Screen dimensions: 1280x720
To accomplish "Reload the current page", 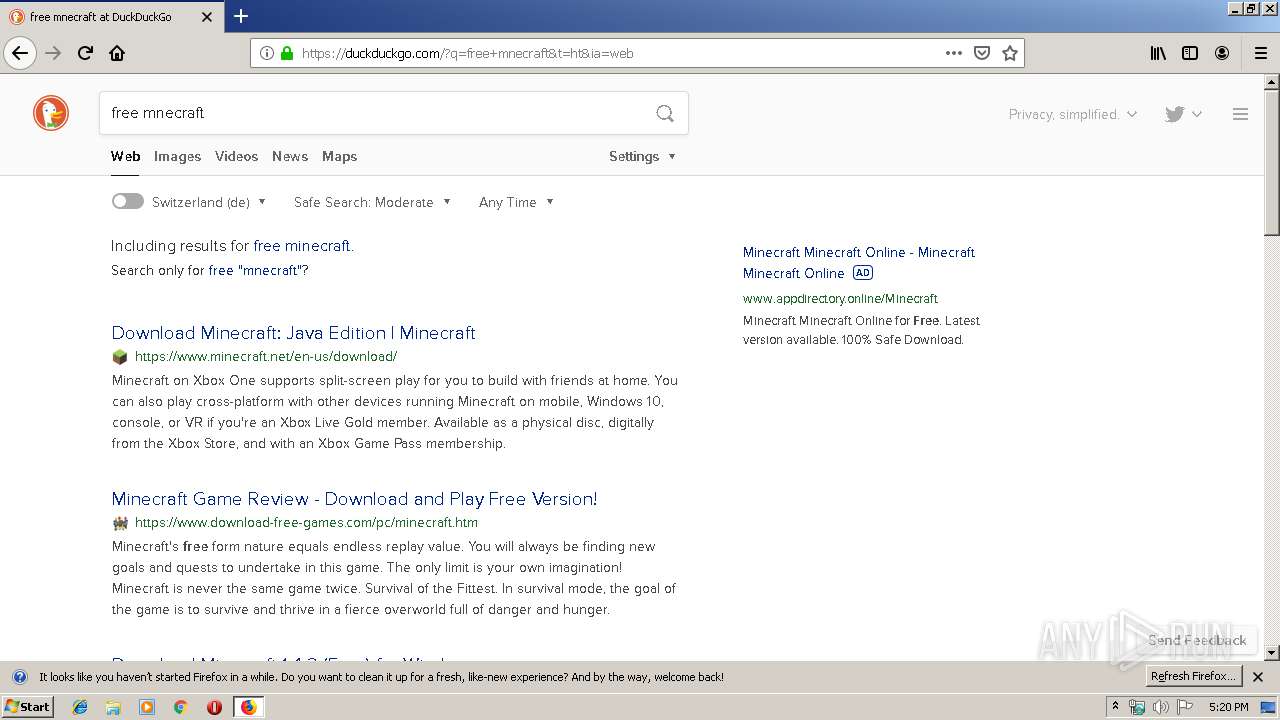I will 85,53.
